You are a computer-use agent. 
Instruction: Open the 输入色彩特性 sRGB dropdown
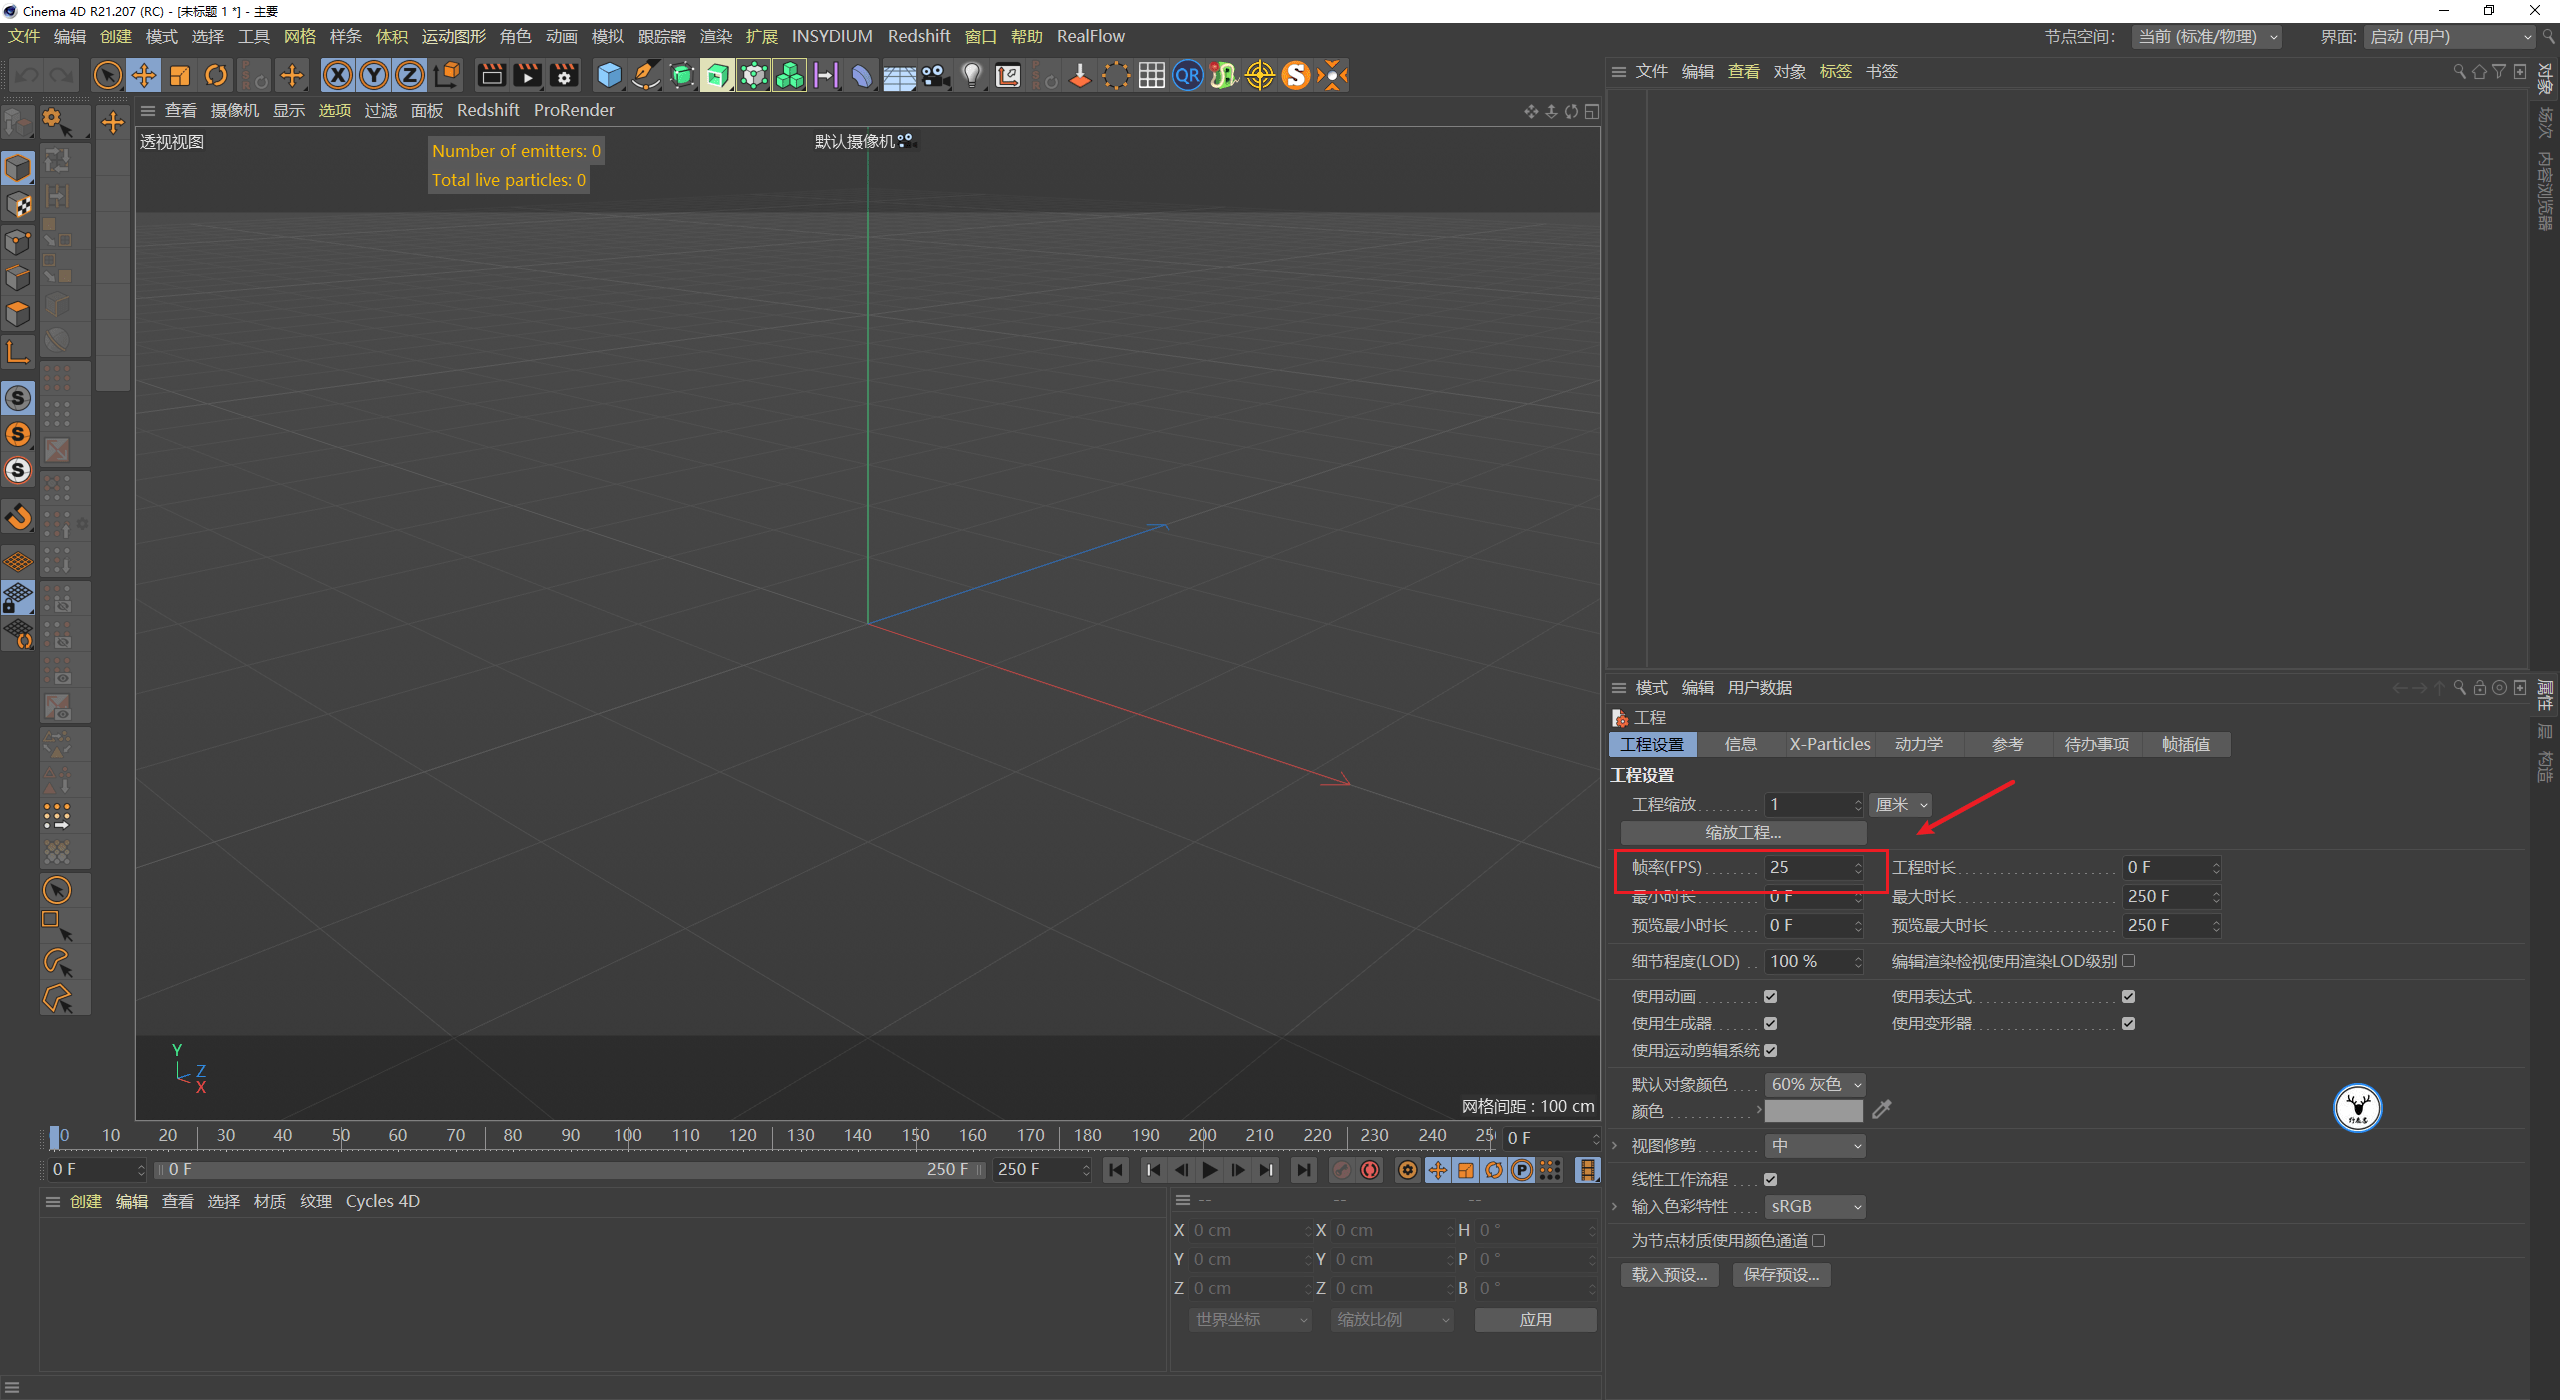[1815, 1206]
